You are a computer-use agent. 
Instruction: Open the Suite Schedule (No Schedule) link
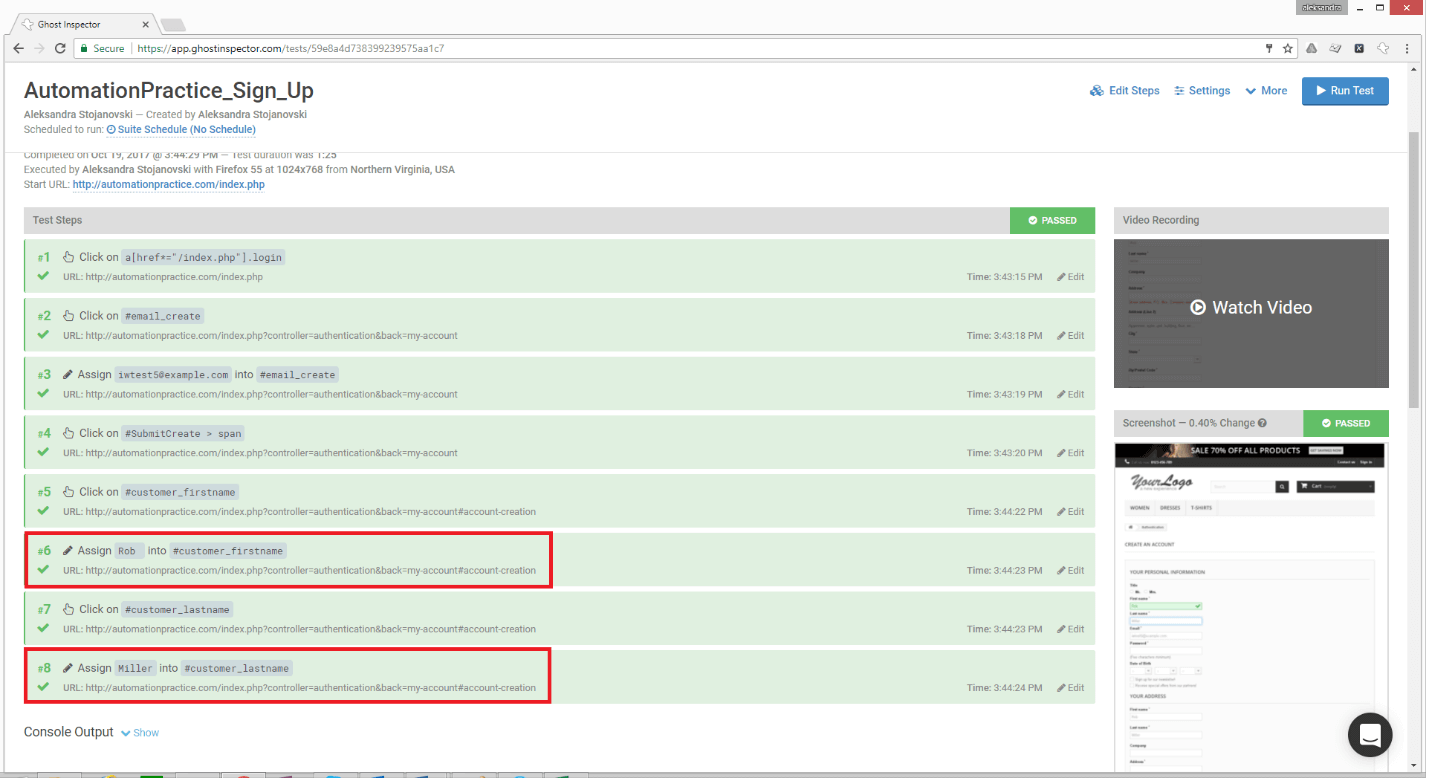(x=181, y=130)
